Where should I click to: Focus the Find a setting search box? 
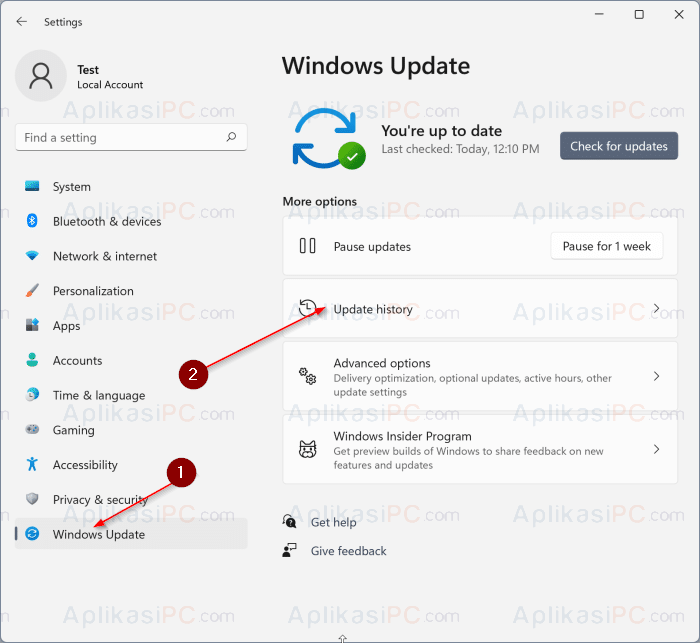pyautogui.click(x=131, y=137)
